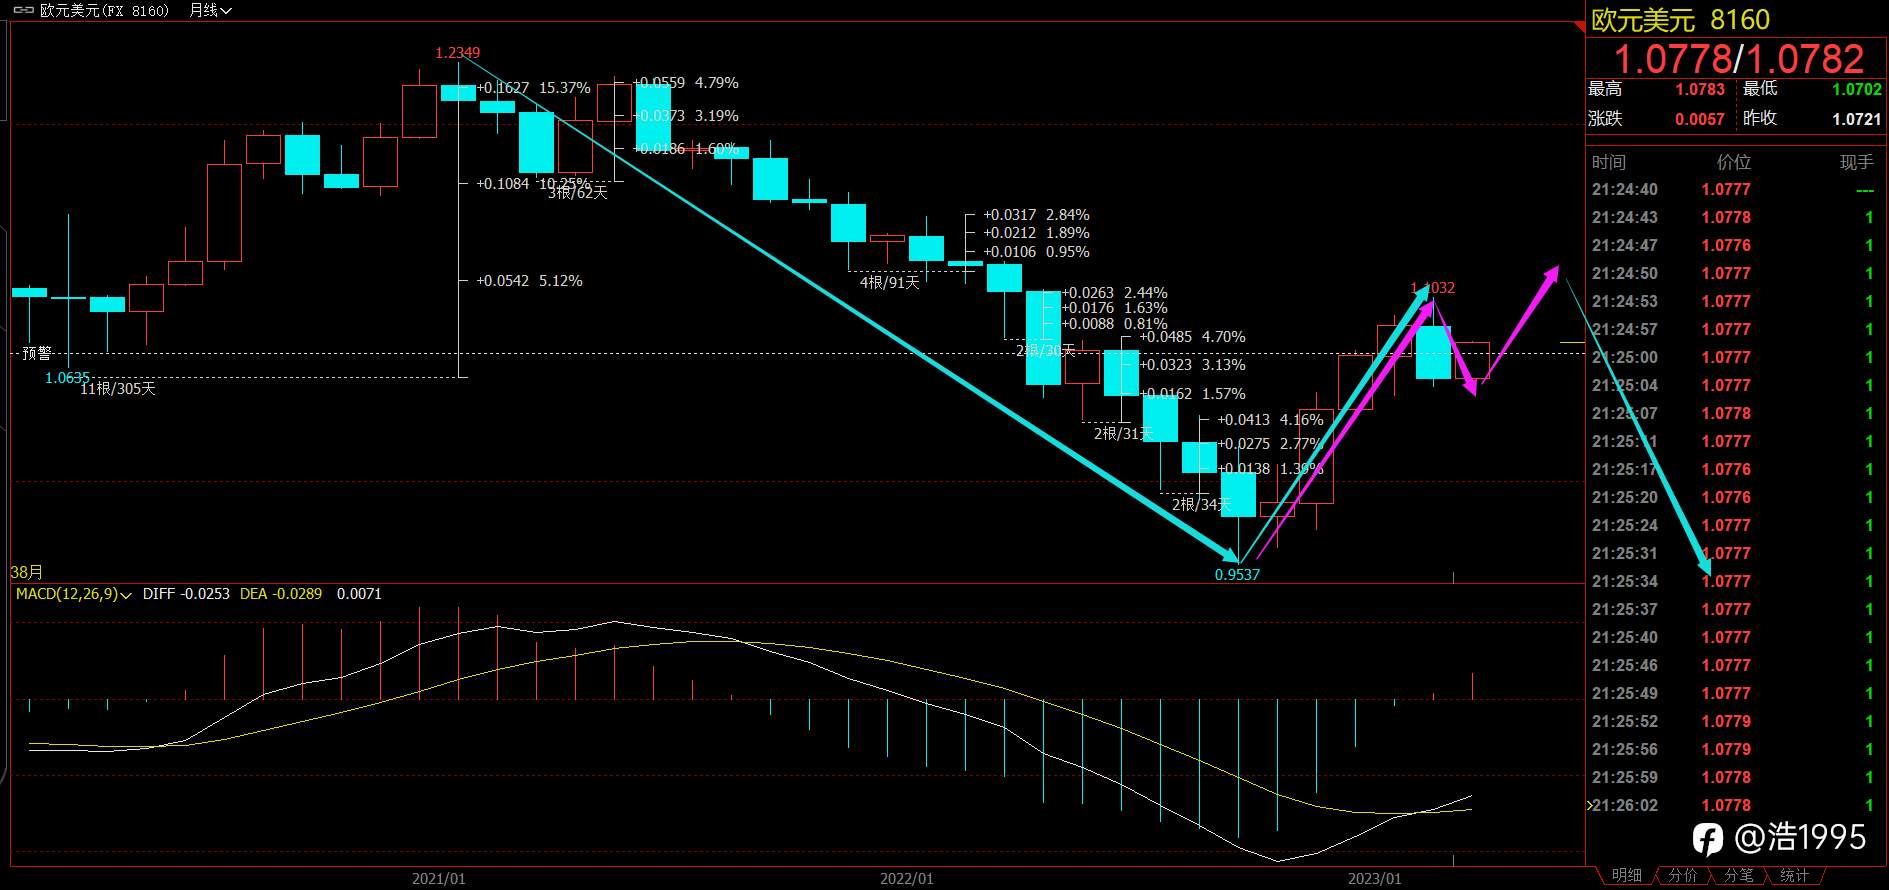Click the +0.0485 4.70% range label
This screenshot has height=890, width=1889.
1193,337
